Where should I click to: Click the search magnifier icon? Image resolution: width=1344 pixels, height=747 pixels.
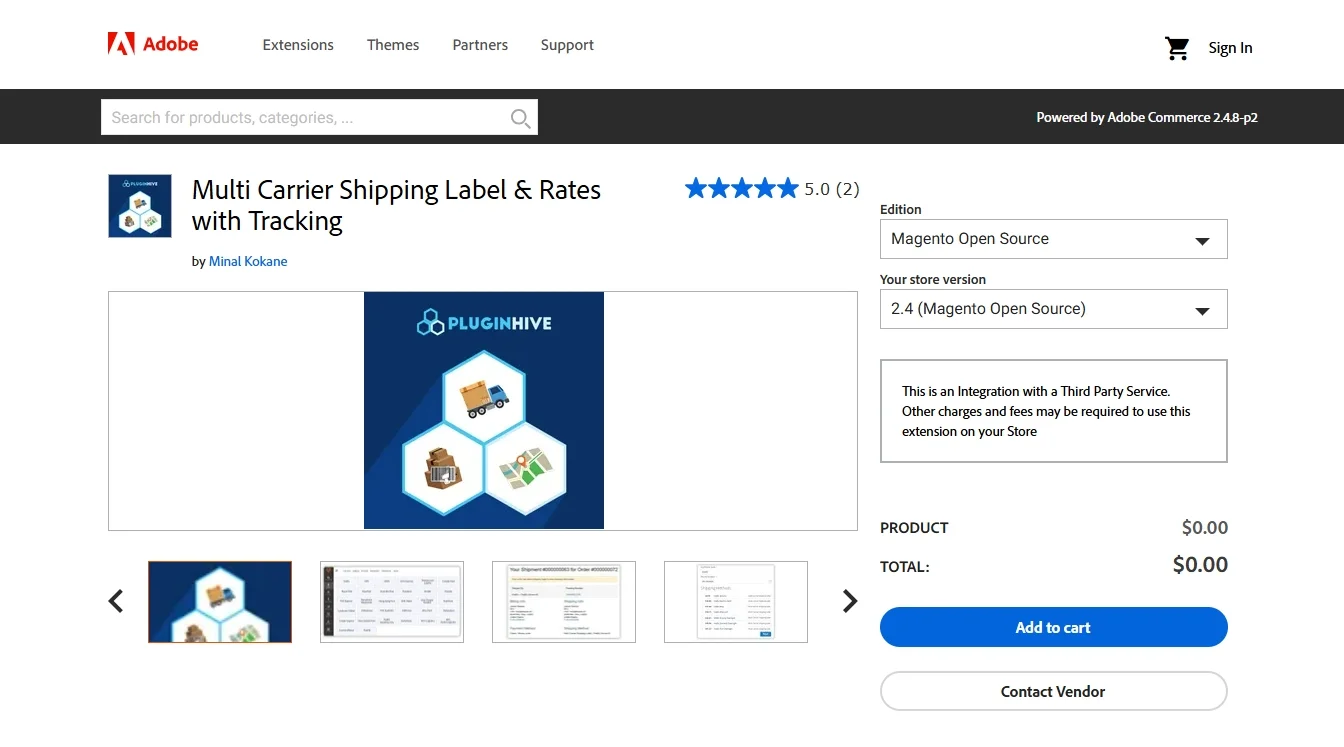coord(520,118)
